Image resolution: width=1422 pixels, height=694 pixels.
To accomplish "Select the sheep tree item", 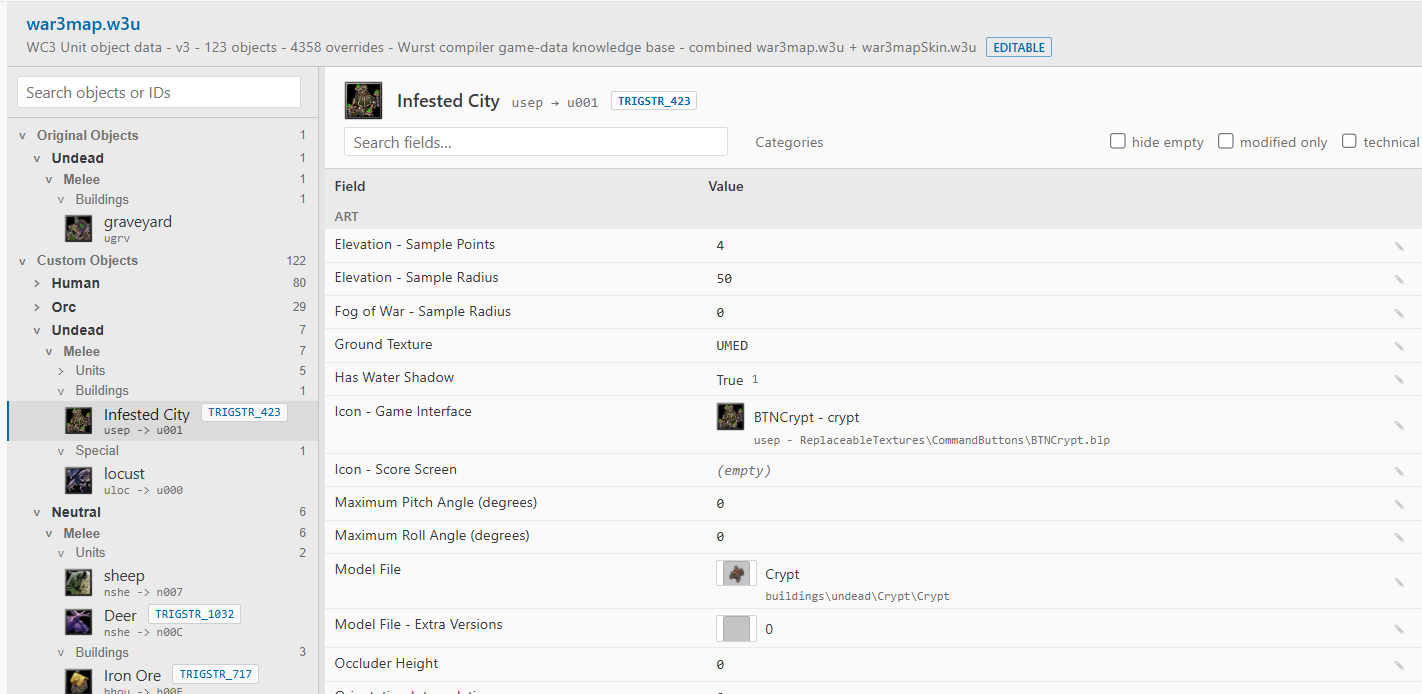I will 163,582.
